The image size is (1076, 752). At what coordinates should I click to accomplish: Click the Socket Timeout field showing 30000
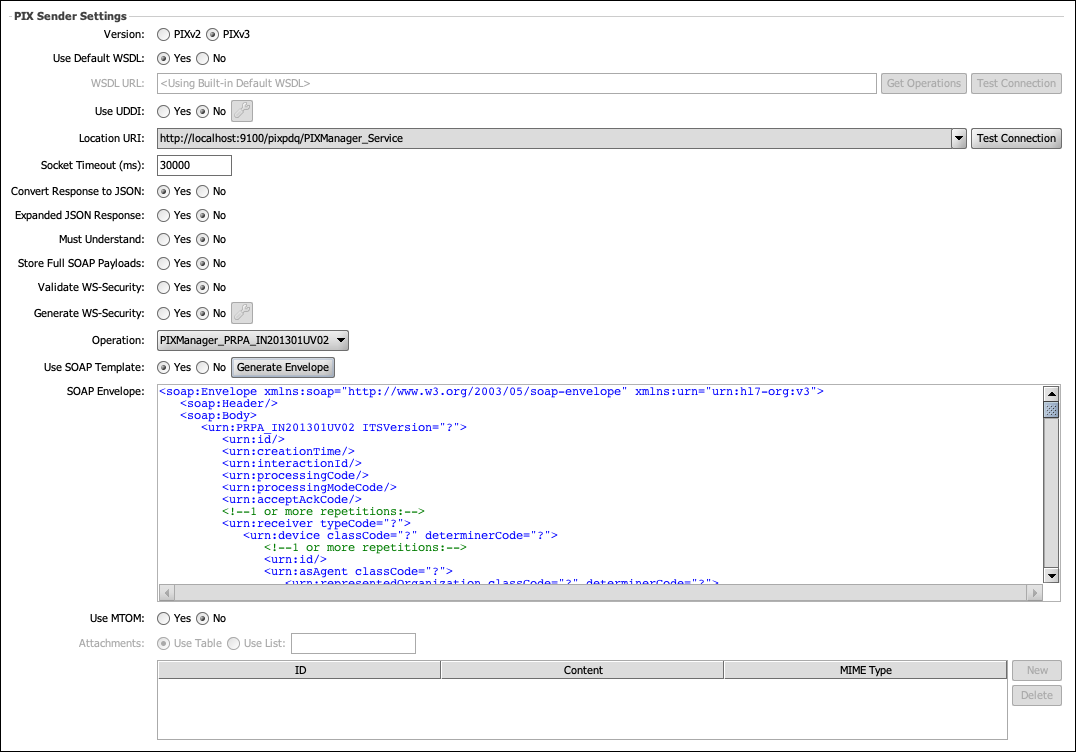[x=194, y=165]
